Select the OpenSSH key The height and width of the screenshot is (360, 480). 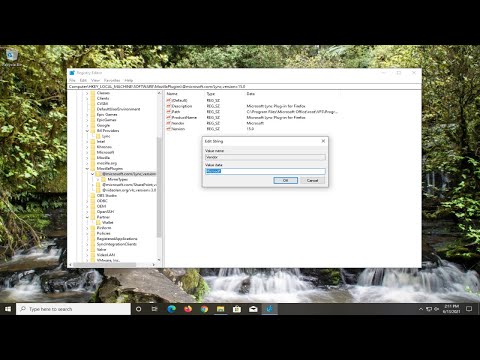(x=105, y=212)
